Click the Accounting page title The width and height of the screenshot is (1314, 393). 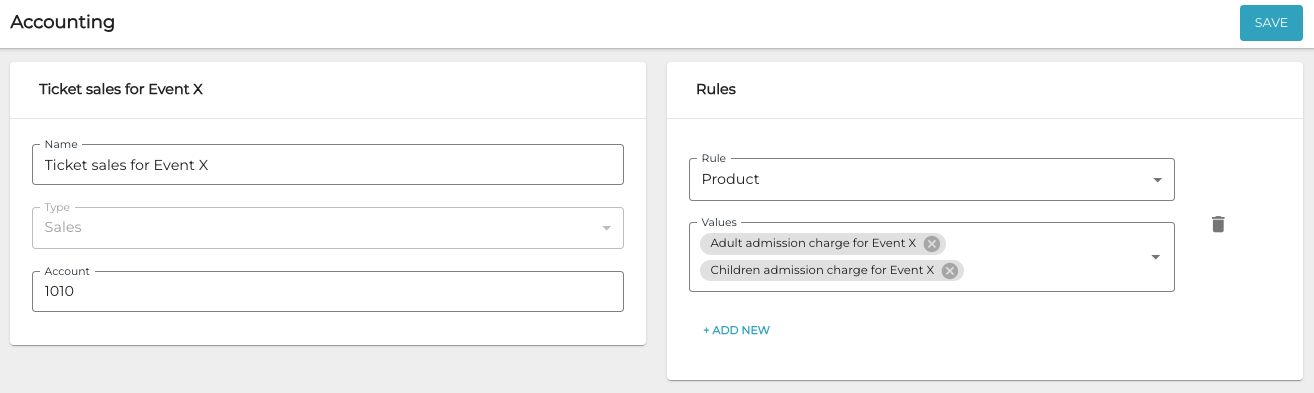point(62,22)
